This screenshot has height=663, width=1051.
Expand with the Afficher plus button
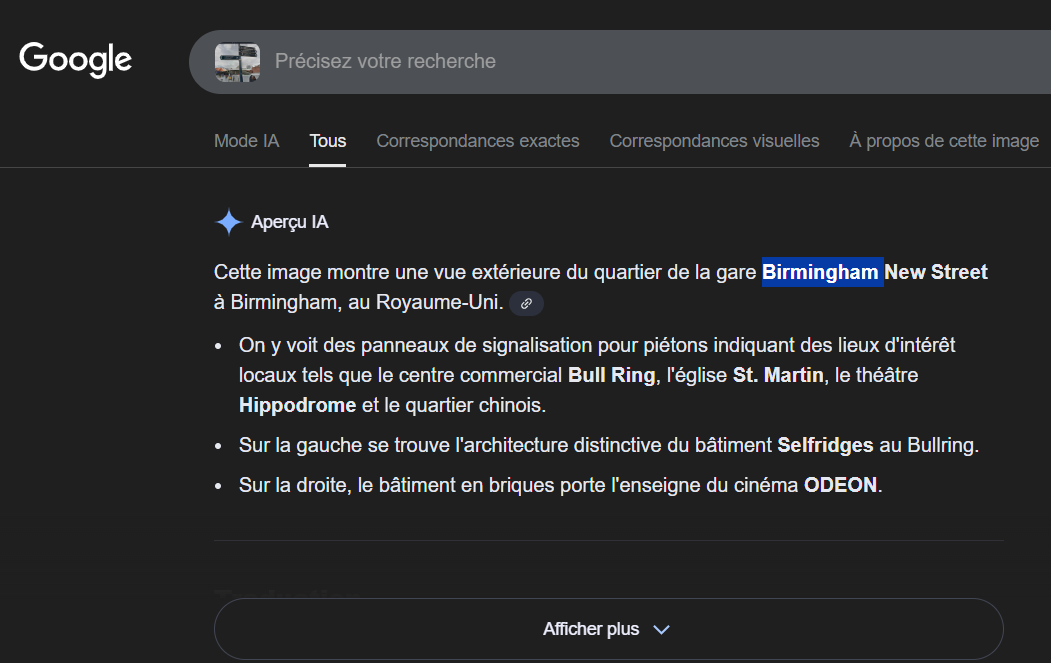coord(608,629)
